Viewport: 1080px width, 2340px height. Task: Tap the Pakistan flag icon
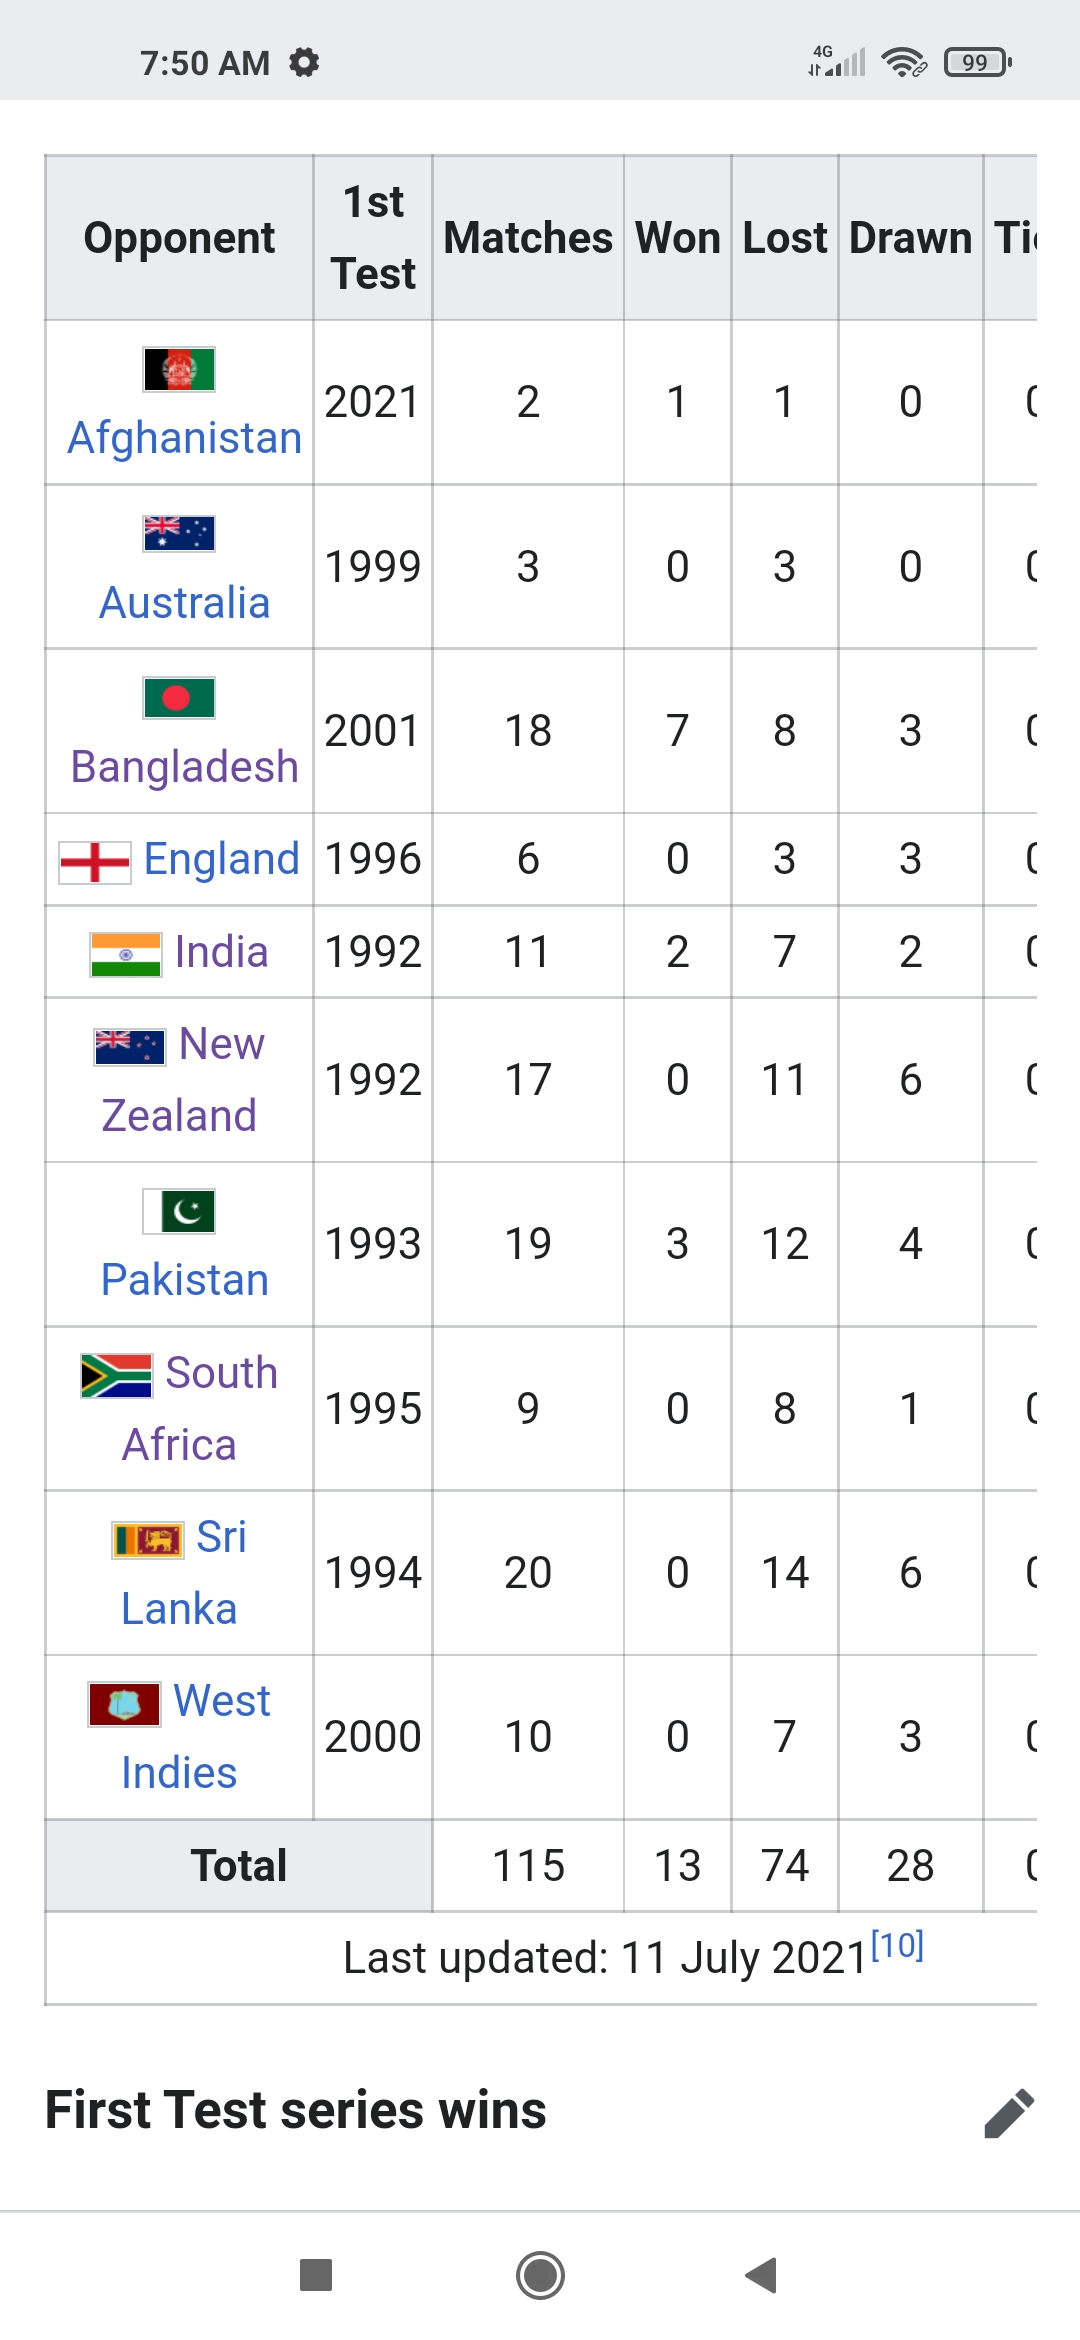179,1211
